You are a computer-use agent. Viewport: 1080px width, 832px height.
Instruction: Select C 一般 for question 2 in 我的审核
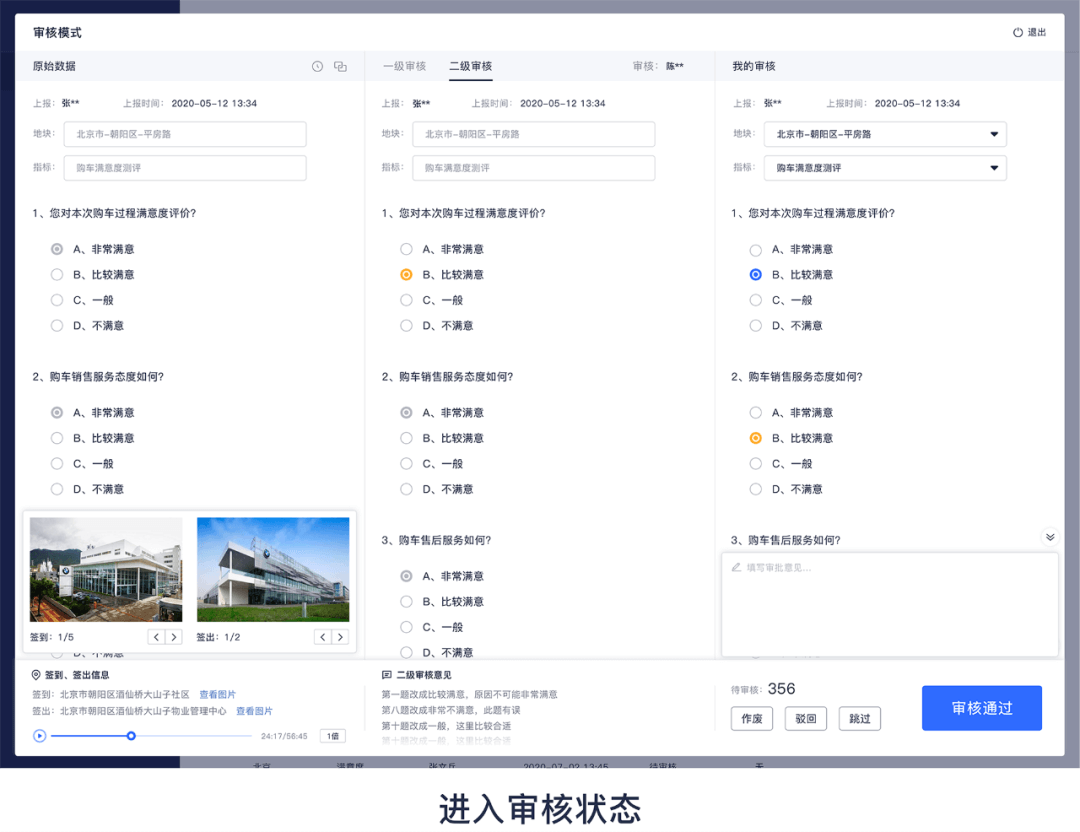pyautogui.click(x=756, y=464)
